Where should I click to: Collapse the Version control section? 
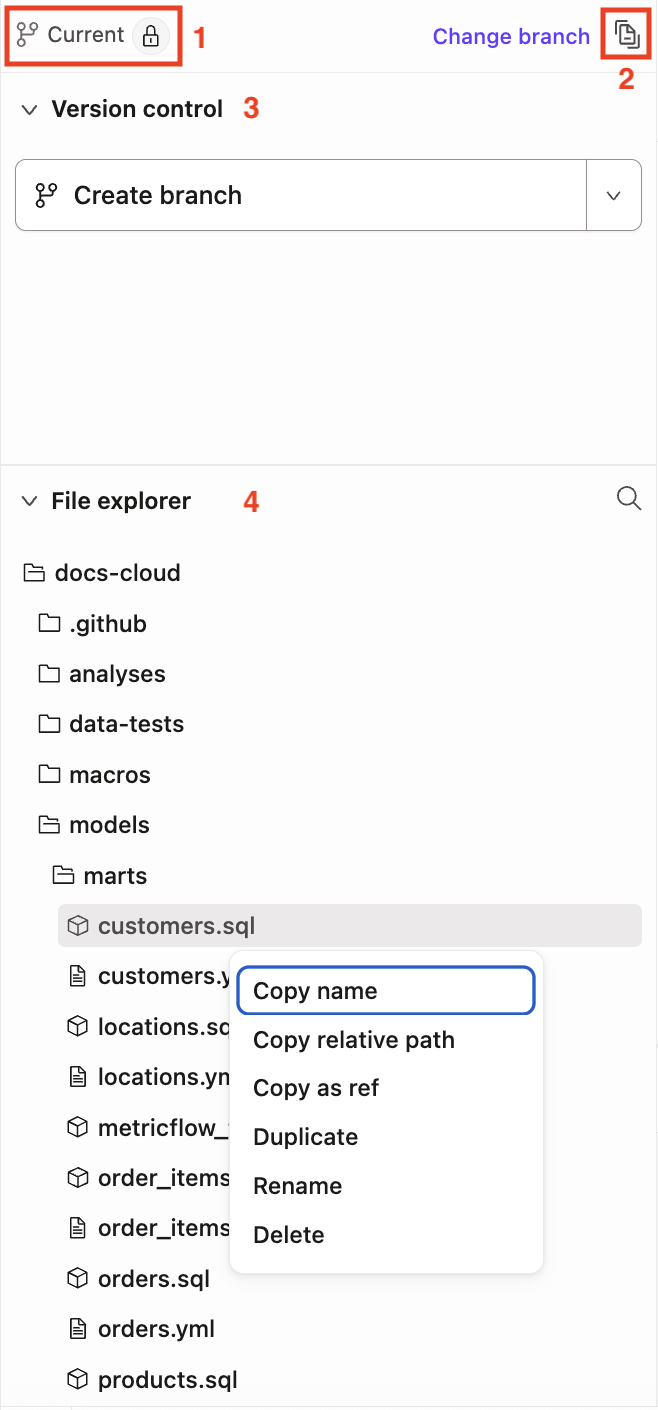coord(29,109)
